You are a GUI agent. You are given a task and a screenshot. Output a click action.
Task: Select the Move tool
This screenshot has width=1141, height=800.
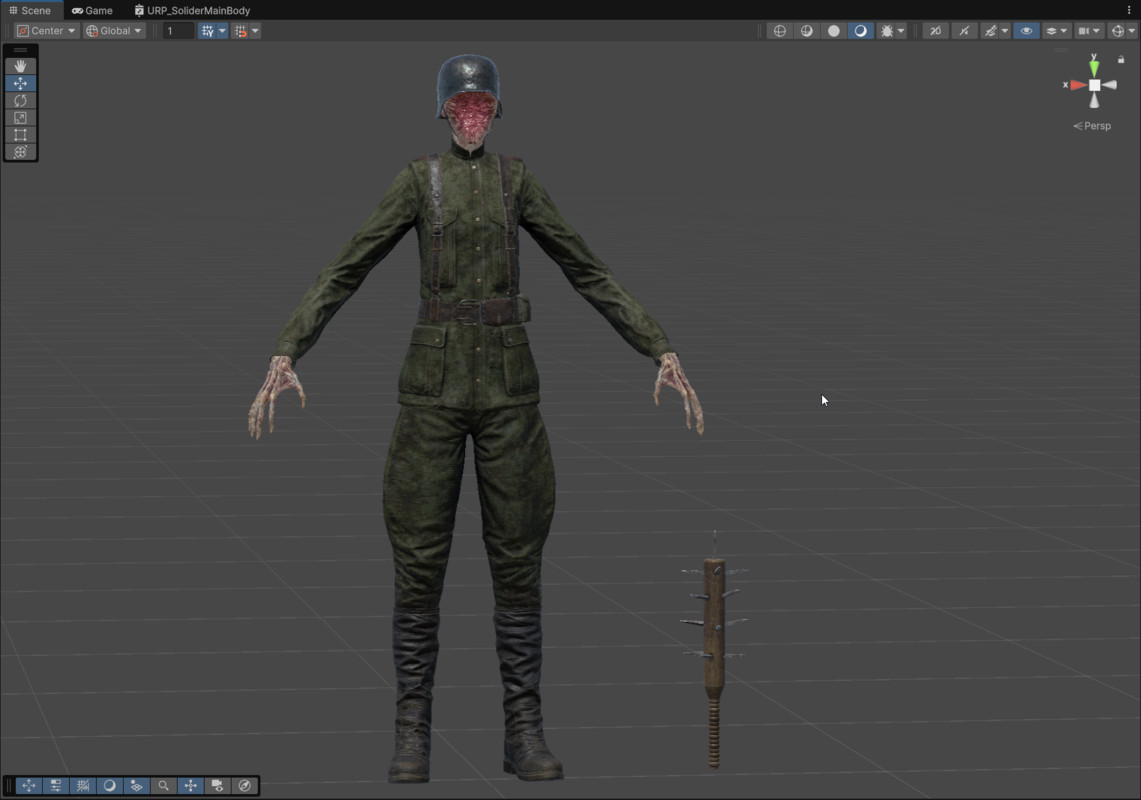(x=20, y=84)
